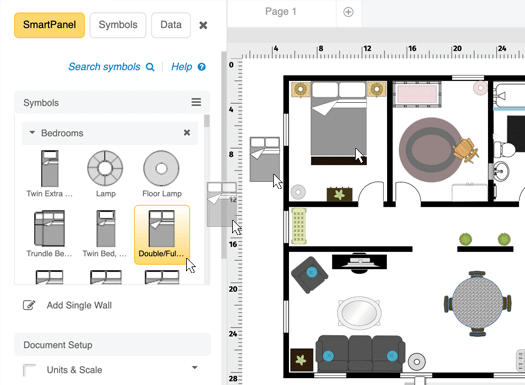
Task: Select the three-seat gray sofa
Action: [x=360, y=354]
